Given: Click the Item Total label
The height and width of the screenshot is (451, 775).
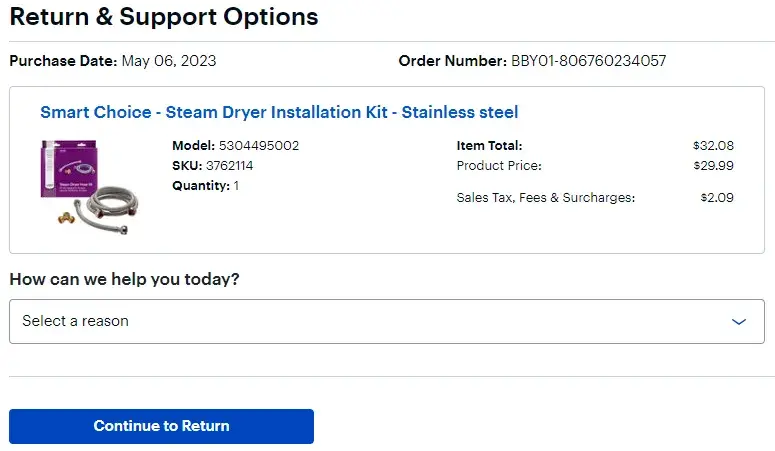Looking at the screenshot, I should tap(489, 146).
